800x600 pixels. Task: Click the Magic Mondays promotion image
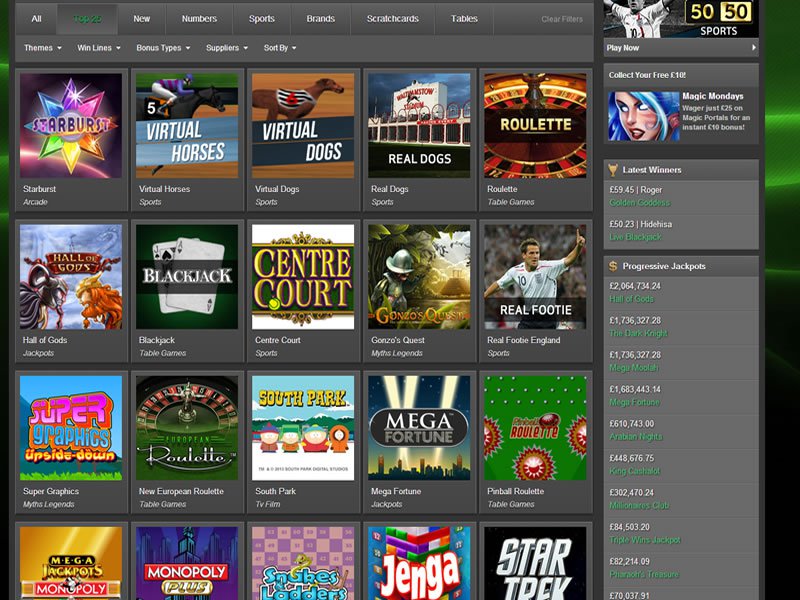643,116
